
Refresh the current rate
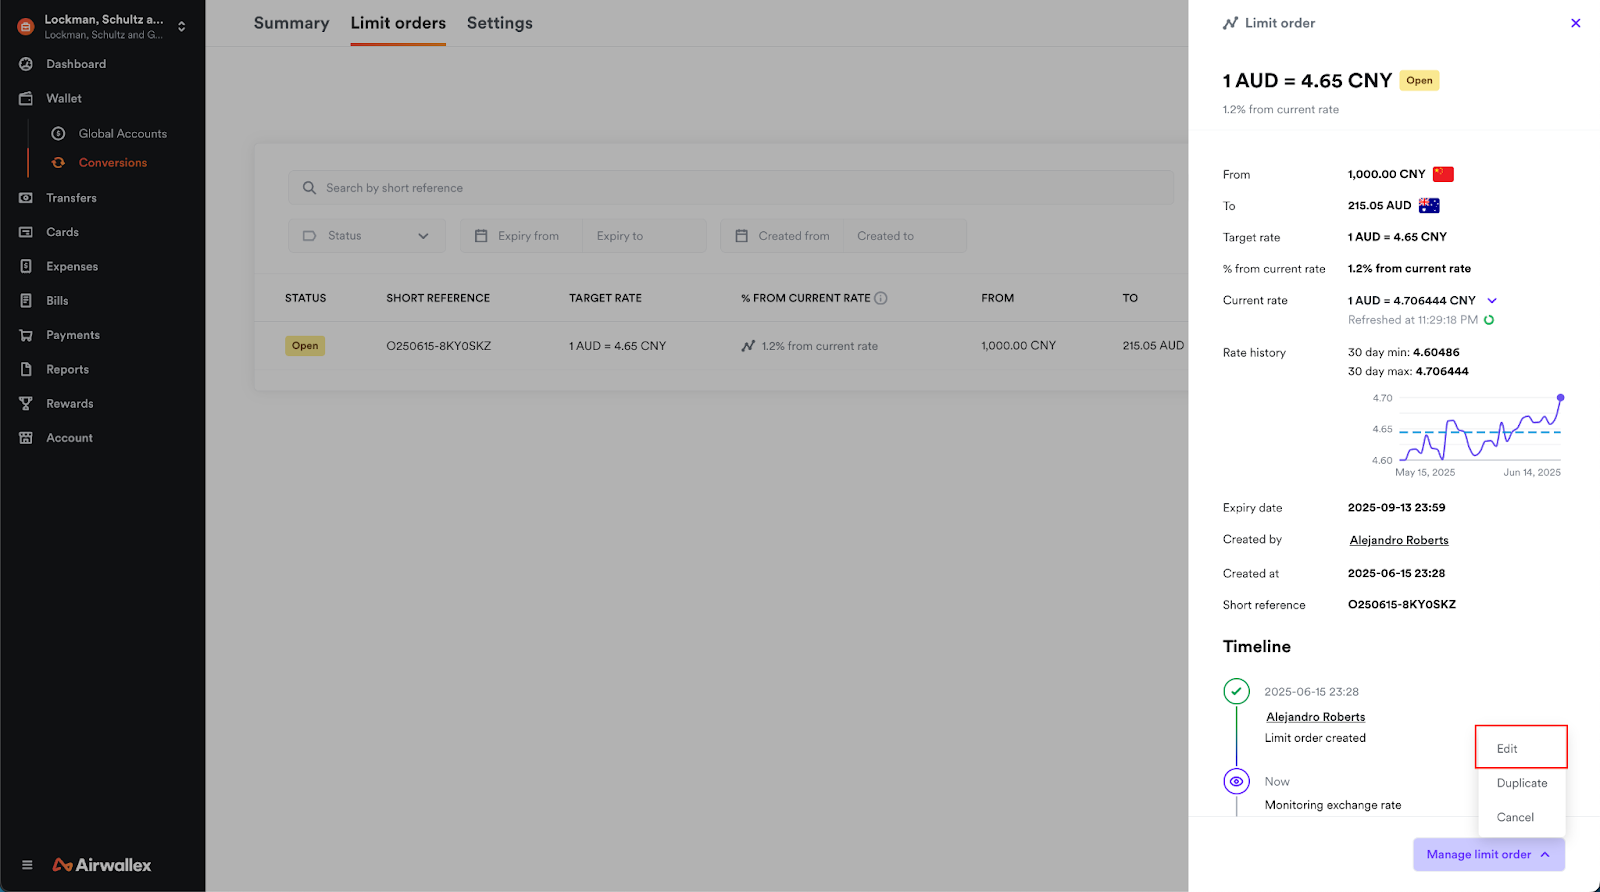click(x=1489, y=320)
